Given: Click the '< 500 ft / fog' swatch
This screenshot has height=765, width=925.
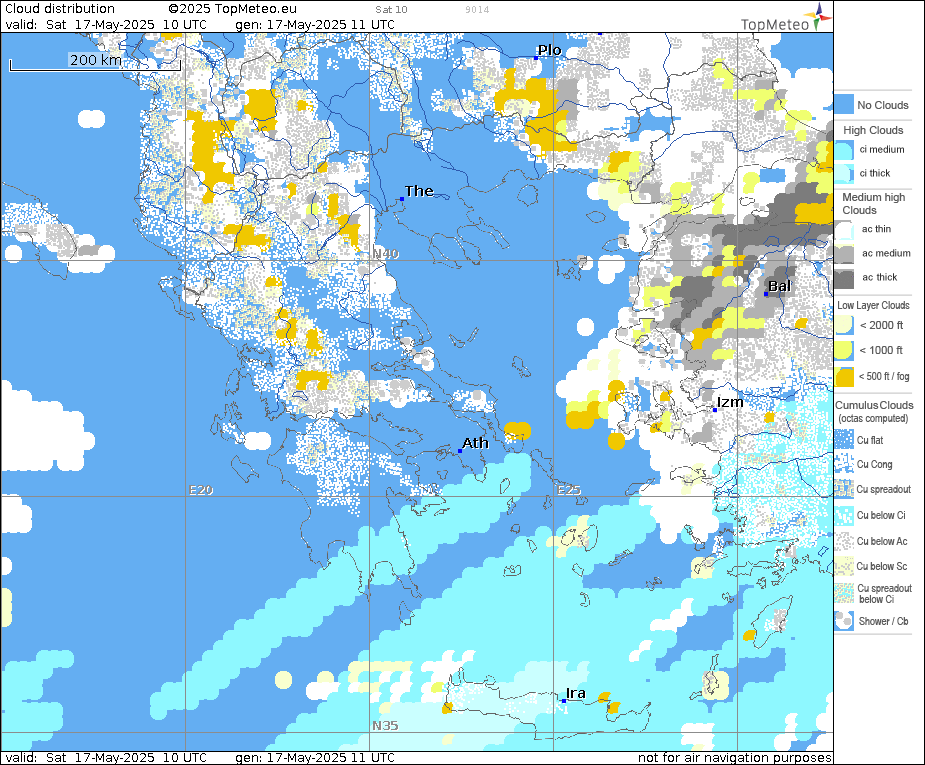Looking at the screenshot, I should pyautogui.click(x=844, y=376).
